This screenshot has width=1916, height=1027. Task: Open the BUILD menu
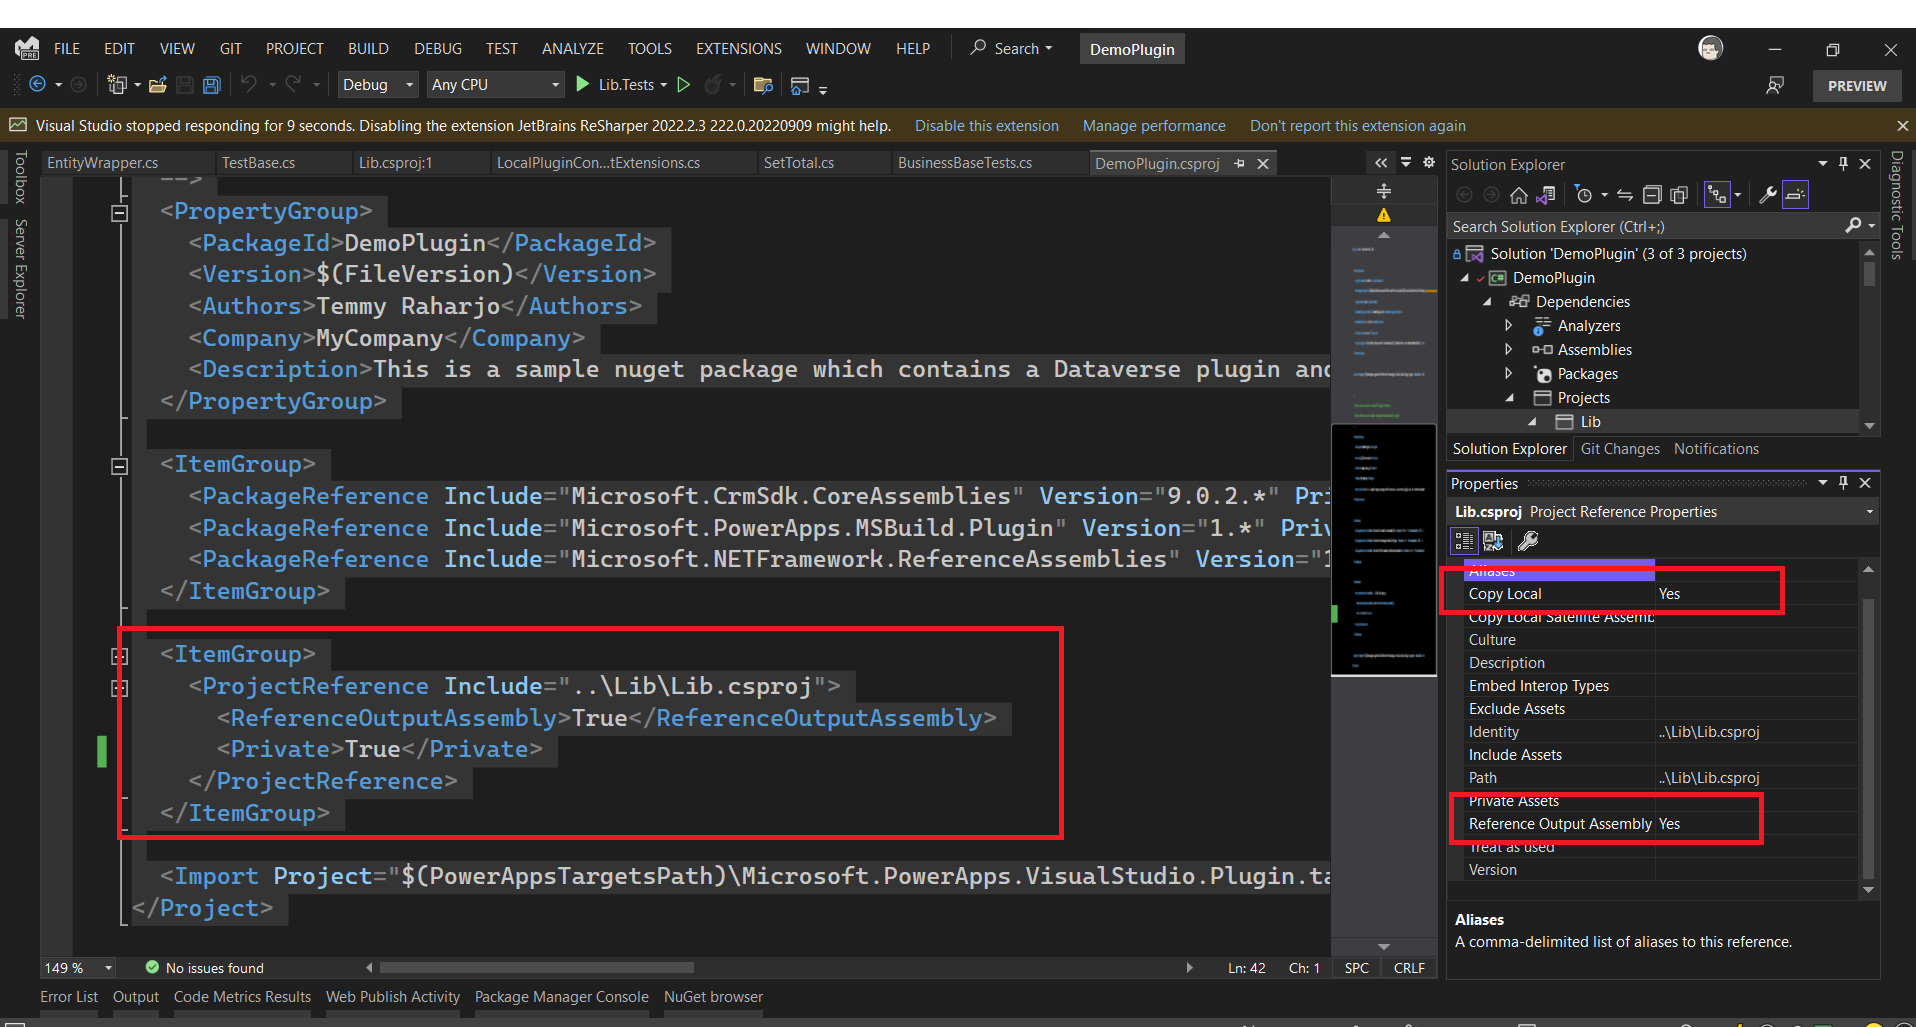click(368, 48)
